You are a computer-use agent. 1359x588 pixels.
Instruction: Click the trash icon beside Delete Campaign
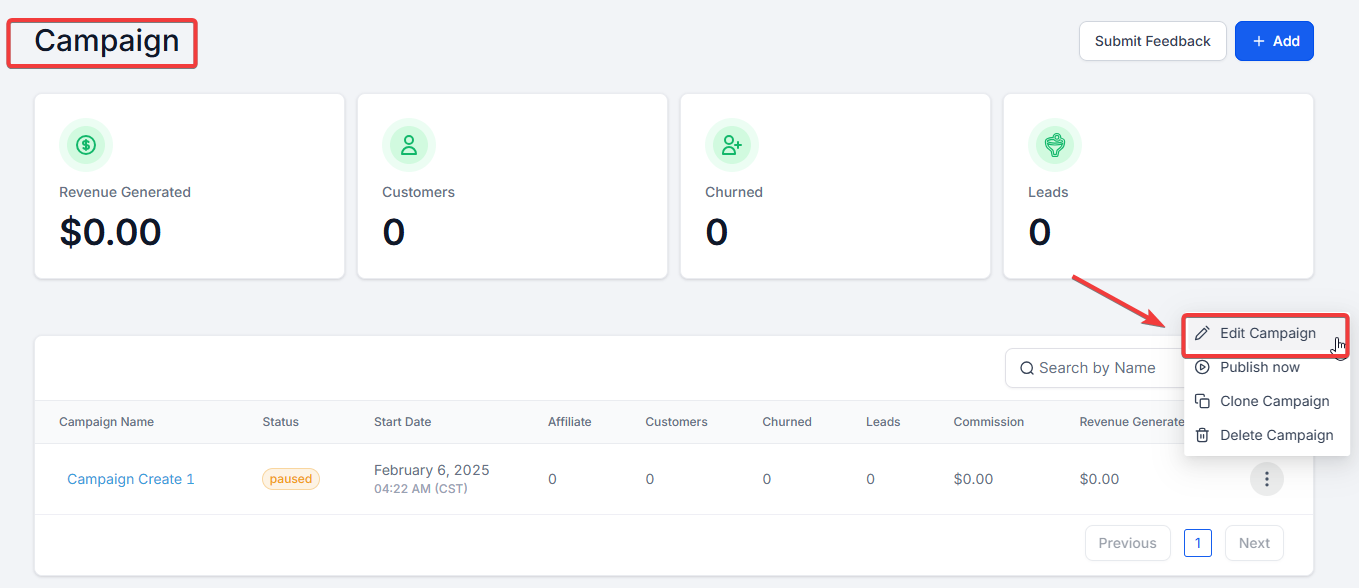(x=1202, y=435)
